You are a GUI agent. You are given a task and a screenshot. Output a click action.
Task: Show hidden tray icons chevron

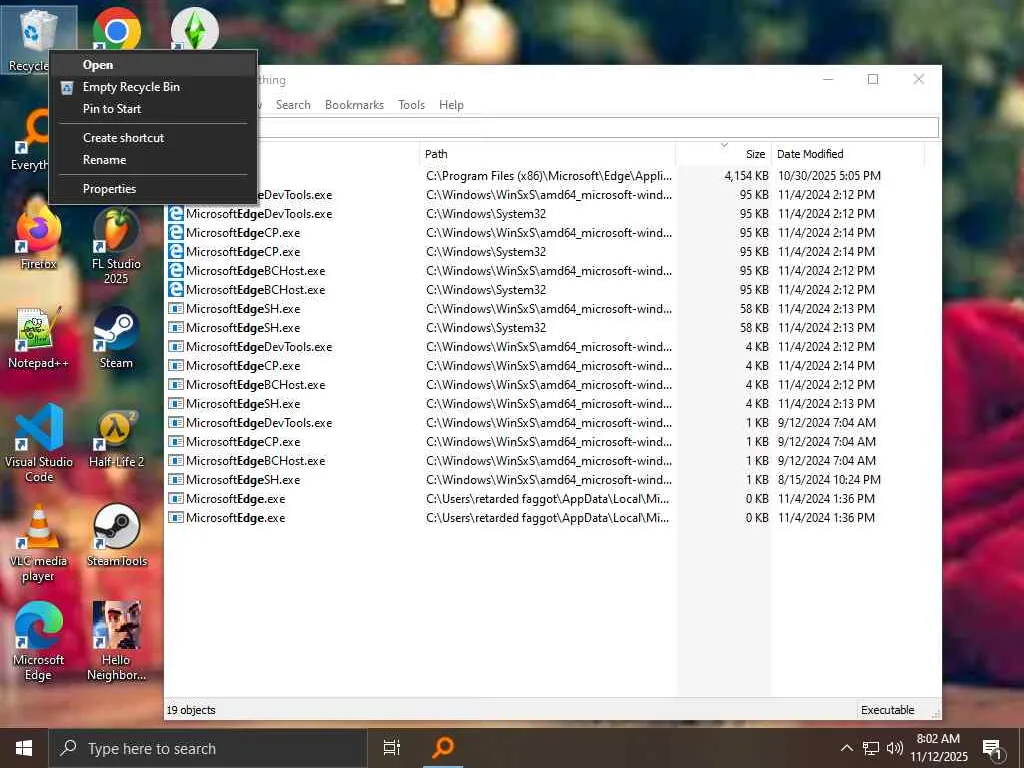point(846,748)
